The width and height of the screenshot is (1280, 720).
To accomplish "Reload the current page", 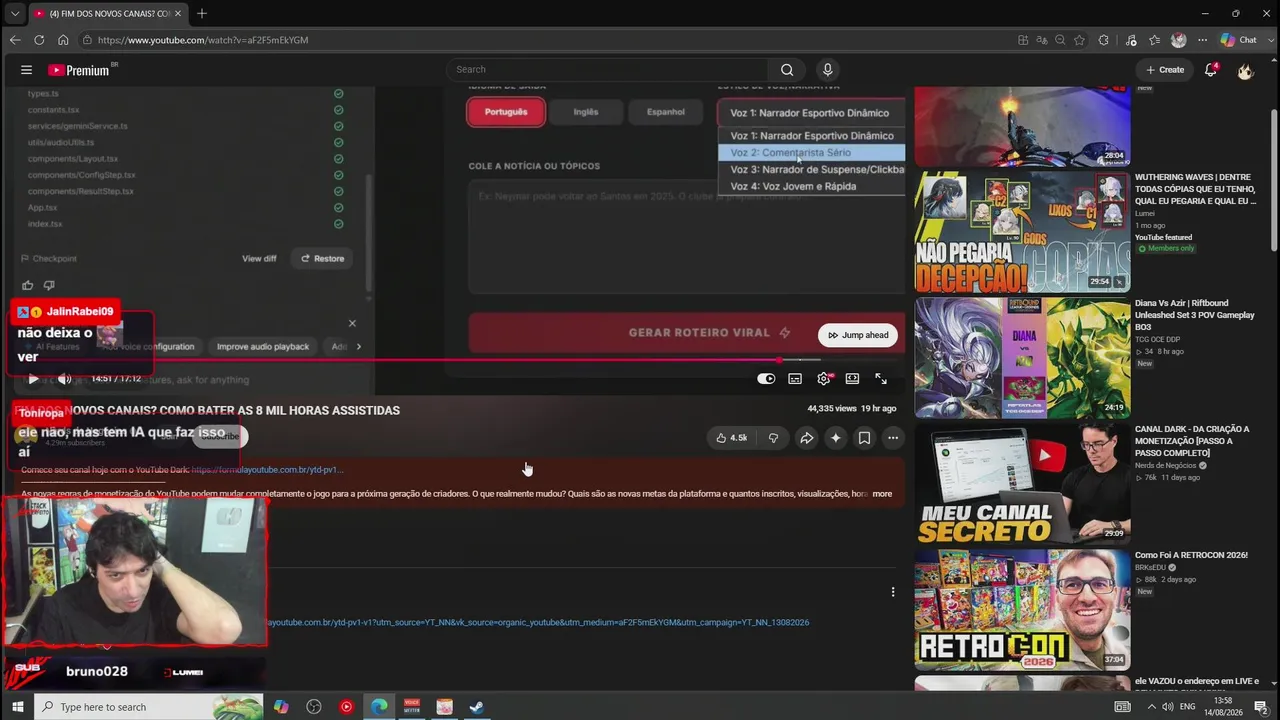I will (x=39, y=40).
